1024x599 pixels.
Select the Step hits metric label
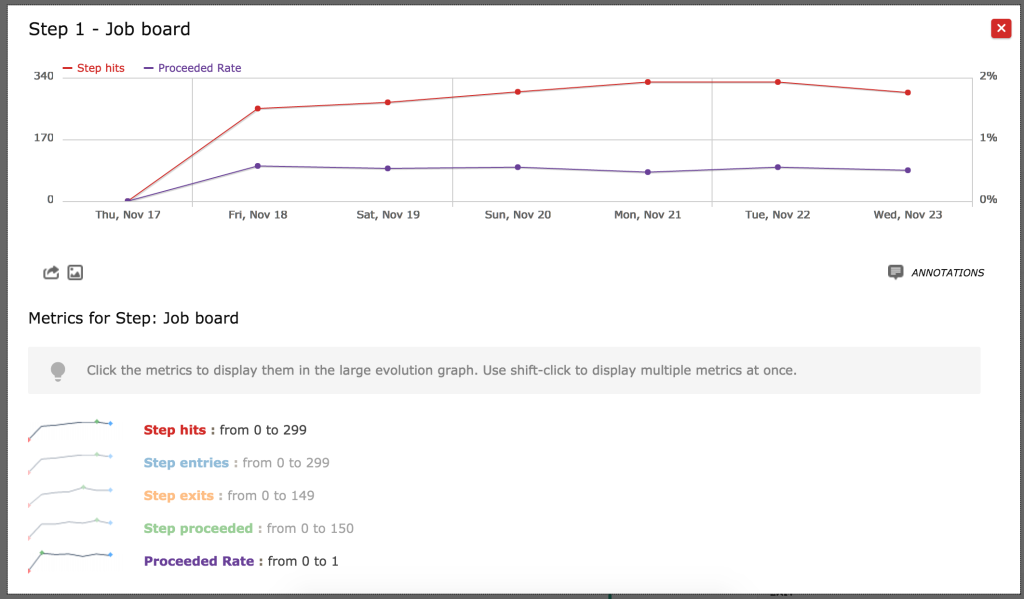tap(174, 429)
